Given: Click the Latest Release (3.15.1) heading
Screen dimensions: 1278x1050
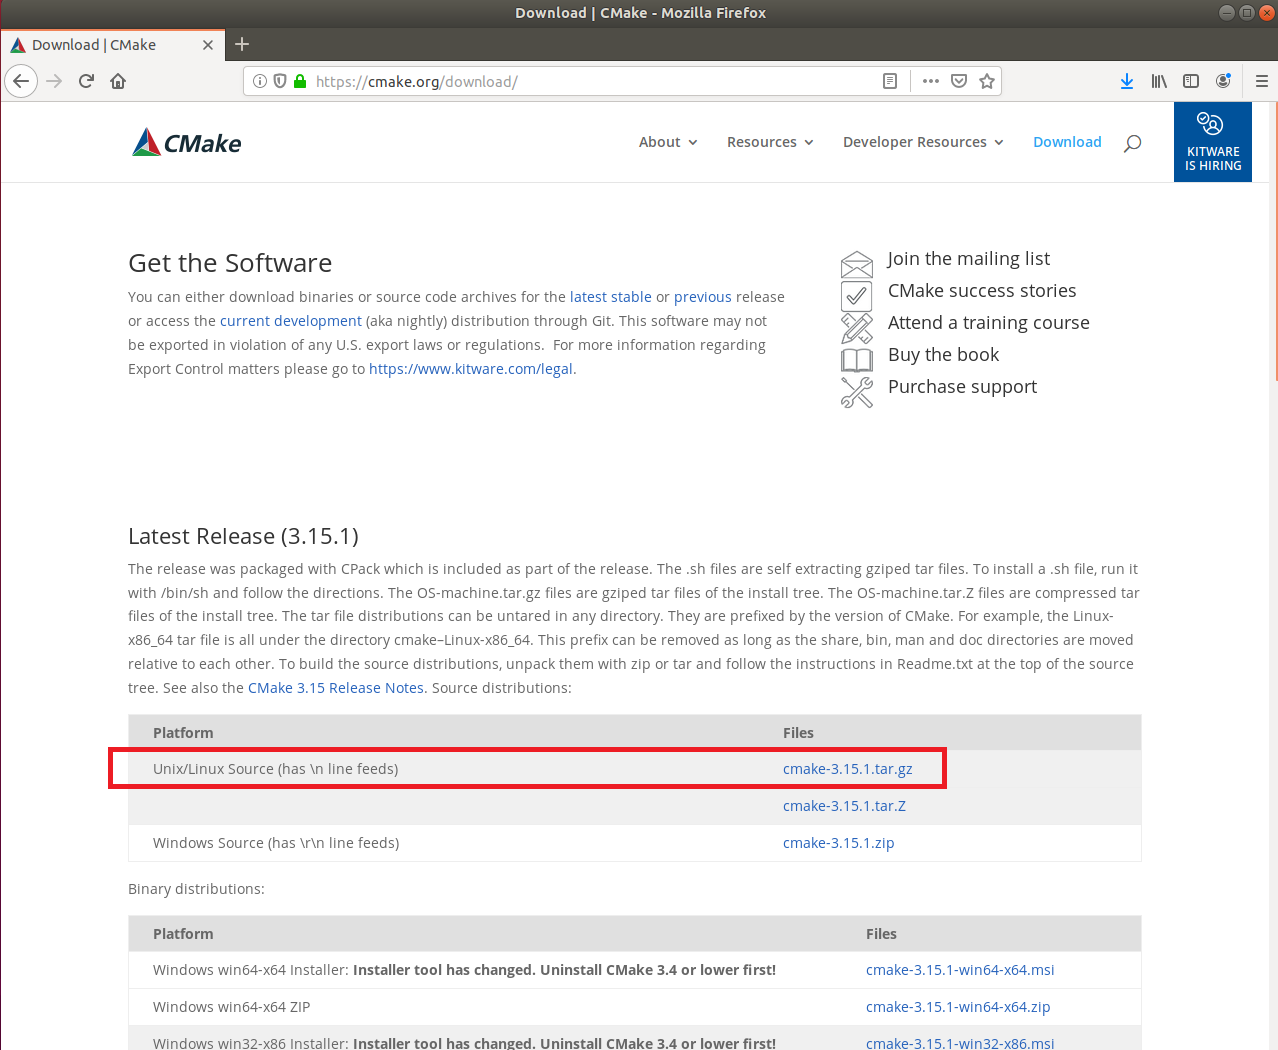Looking at the screenshot, I should point(243,536).
